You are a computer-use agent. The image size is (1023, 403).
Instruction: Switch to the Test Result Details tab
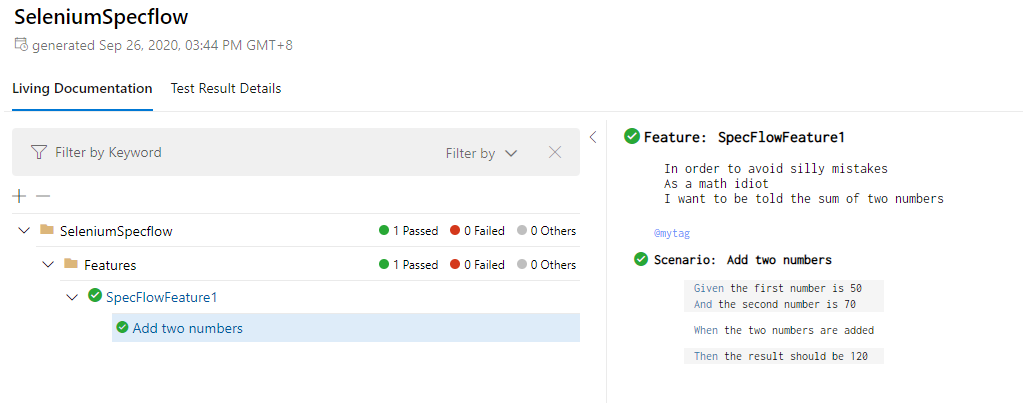(x=226, y=89)
